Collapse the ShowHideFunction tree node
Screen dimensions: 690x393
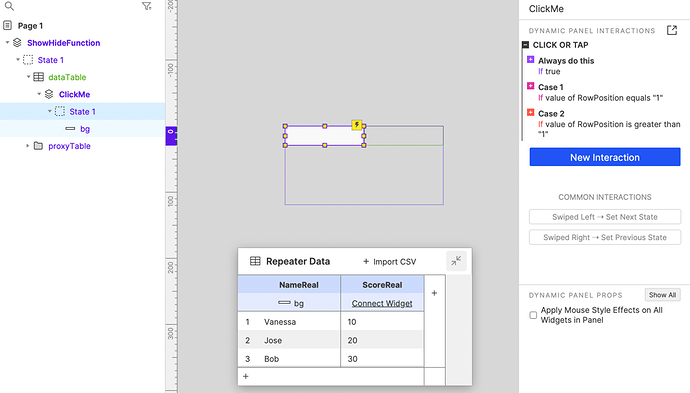point(7,43)
